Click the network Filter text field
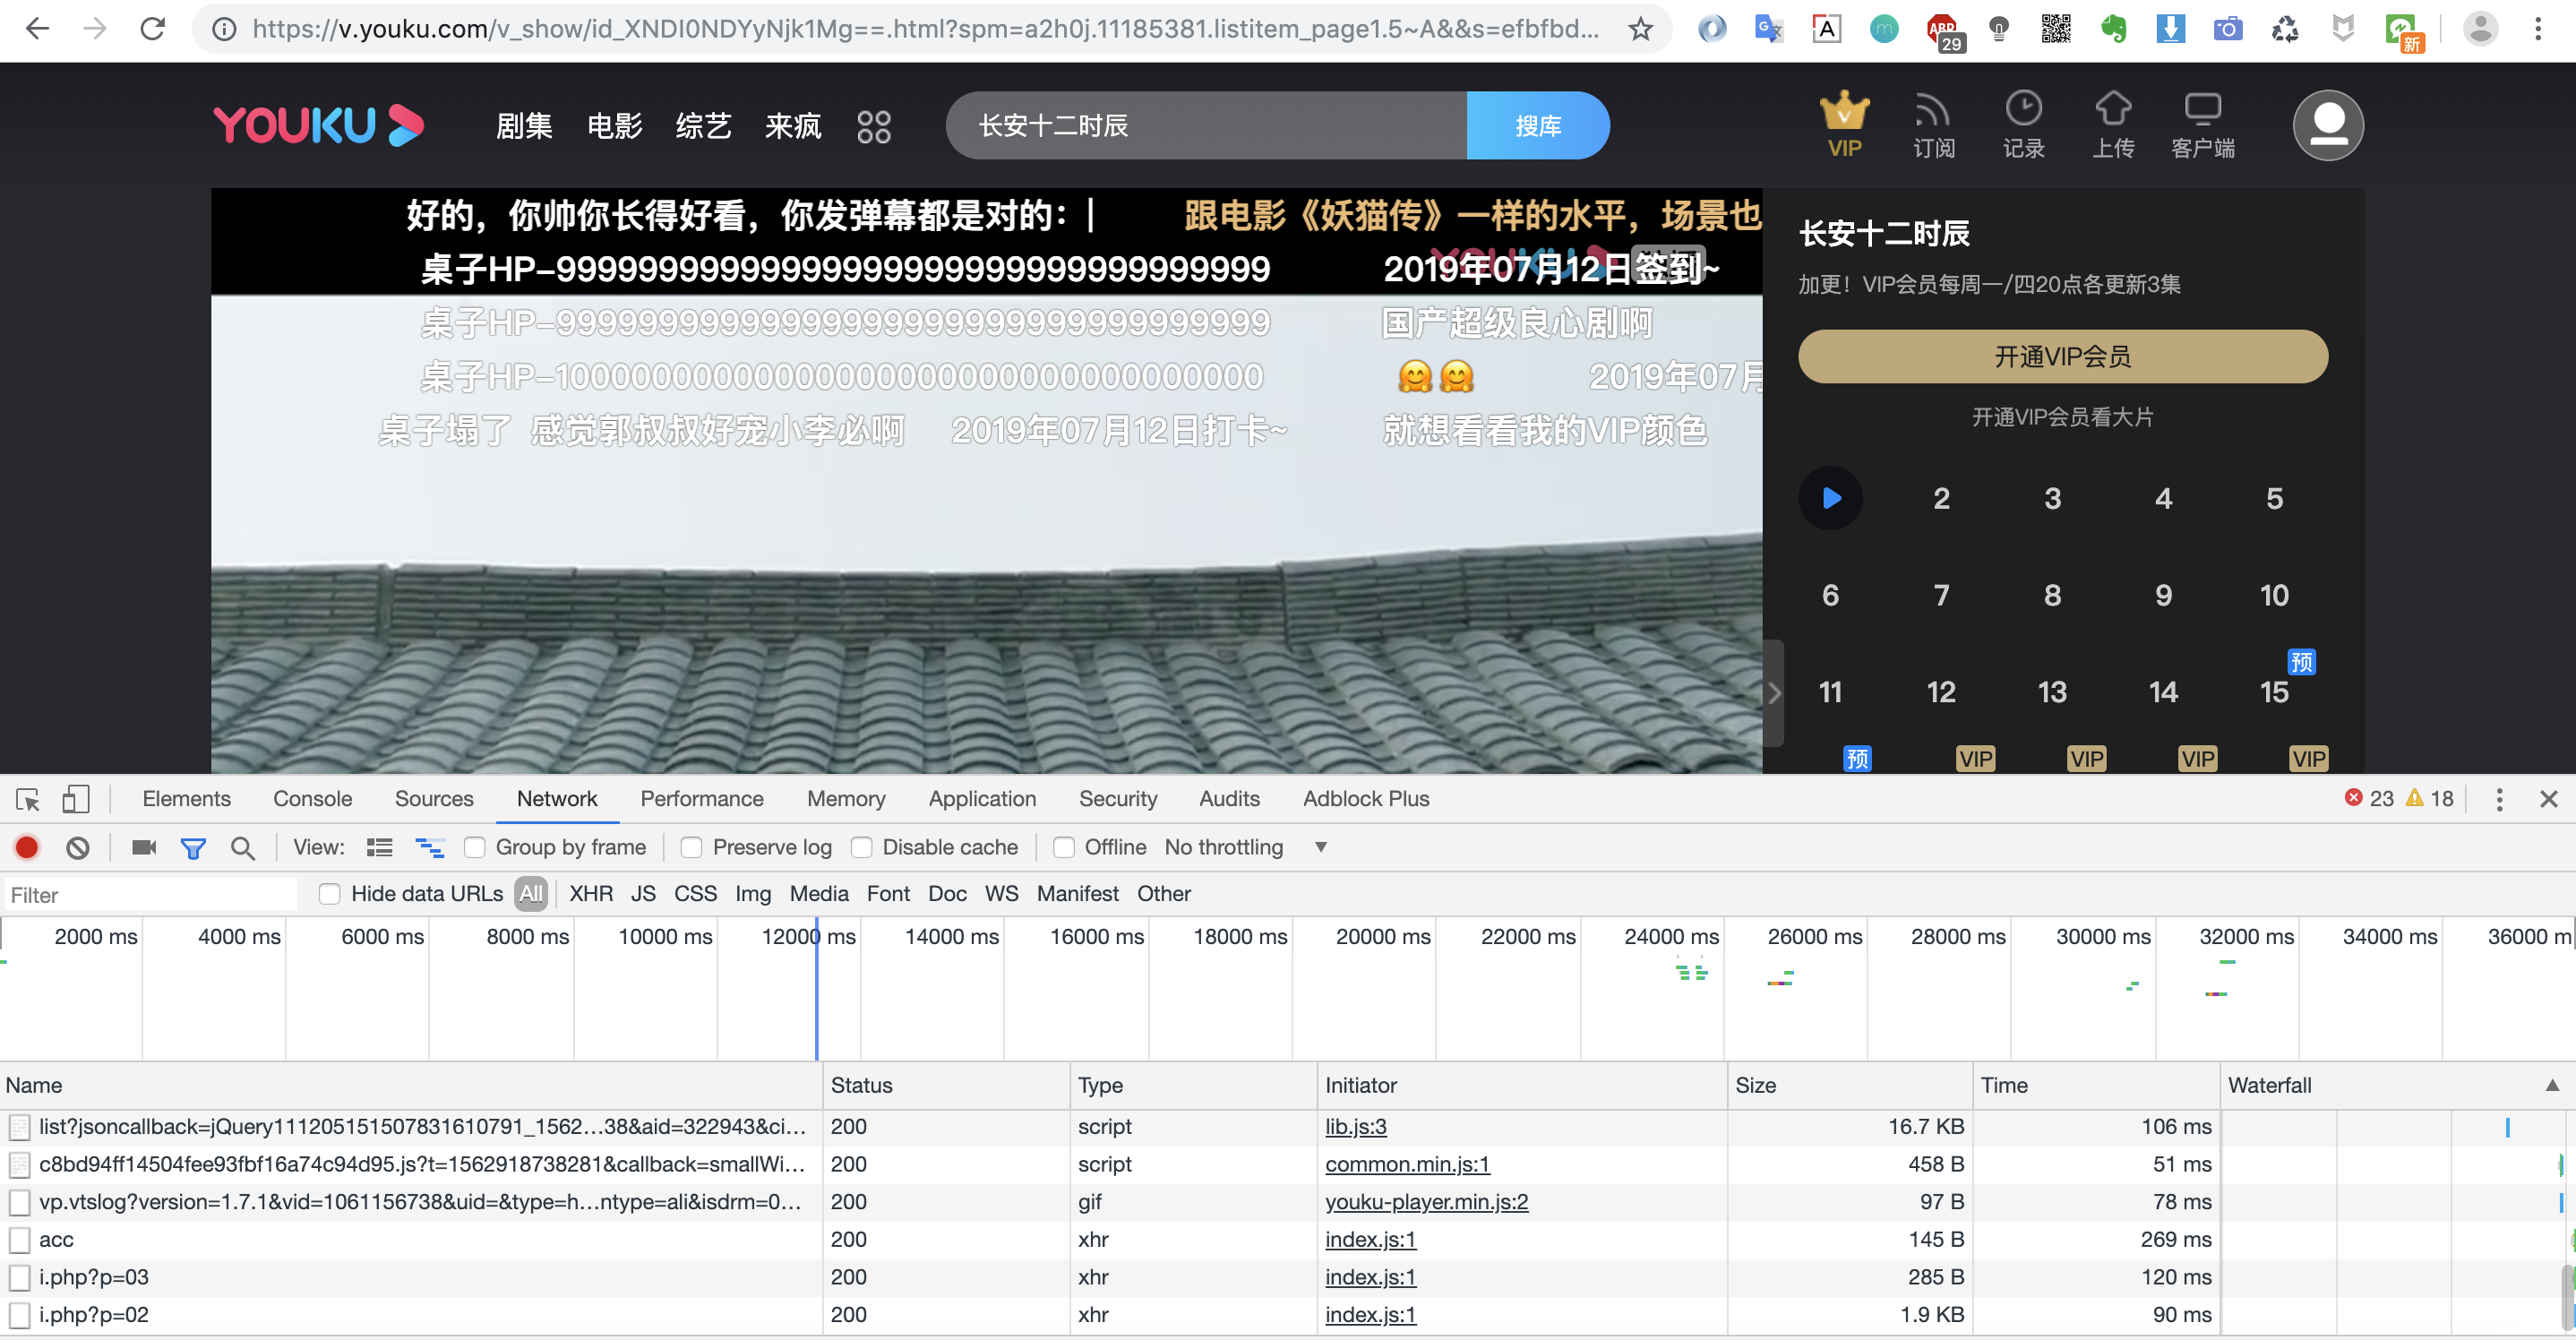Viewport: 2576px width, 1340px height. pos(150,894)
